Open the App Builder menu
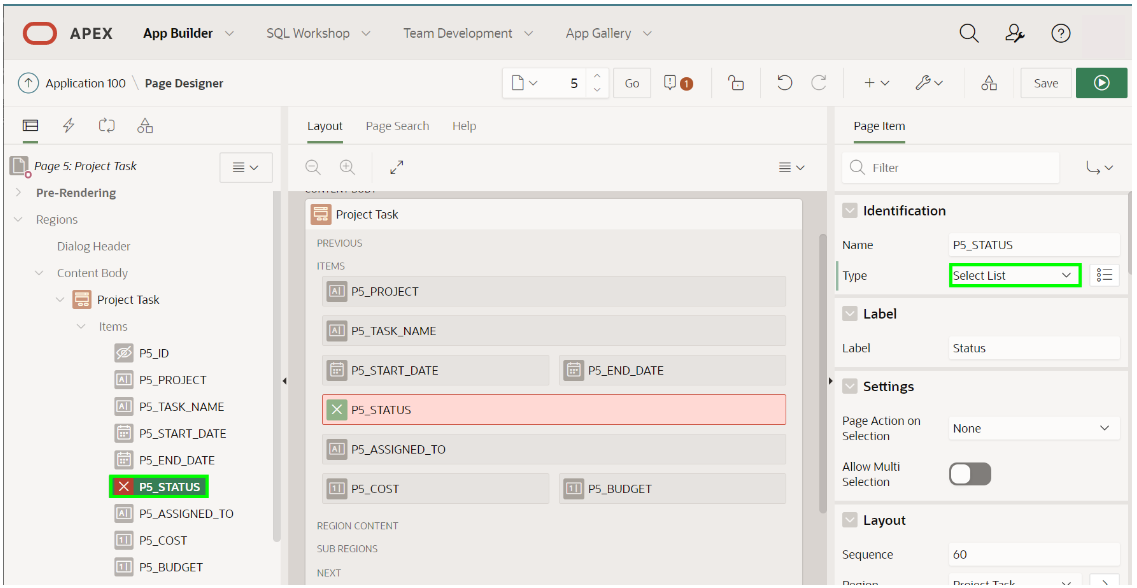1137x588 pixels. (x=189, y=33)
